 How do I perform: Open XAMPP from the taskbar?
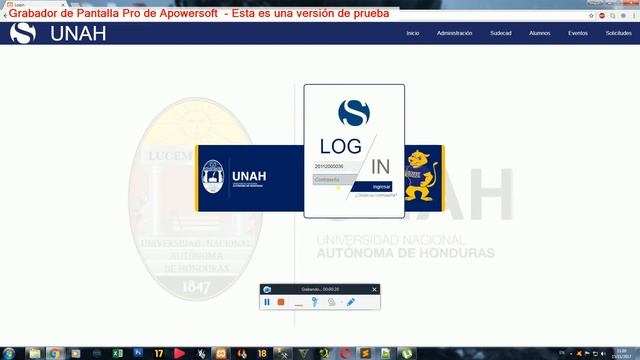point(221,353)
